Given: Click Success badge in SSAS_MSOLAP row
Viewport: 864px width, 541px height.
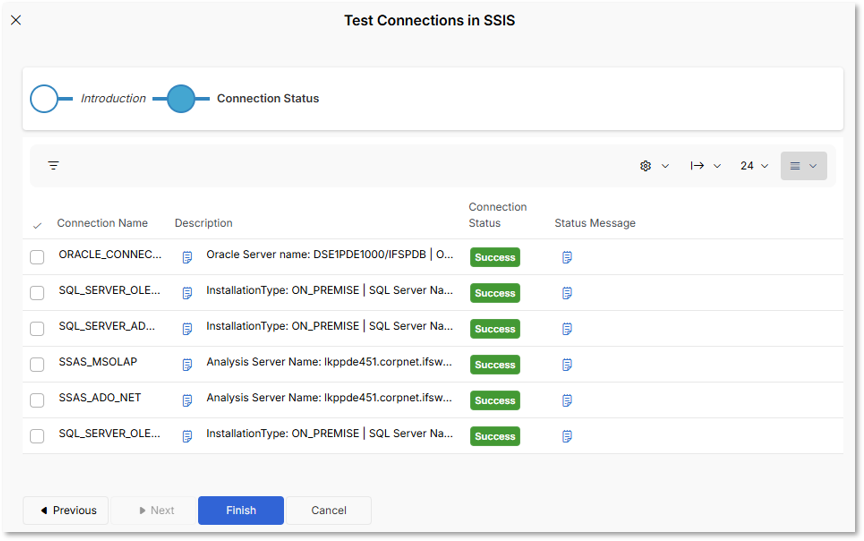Looking at the screenshot, I should 495,365.
